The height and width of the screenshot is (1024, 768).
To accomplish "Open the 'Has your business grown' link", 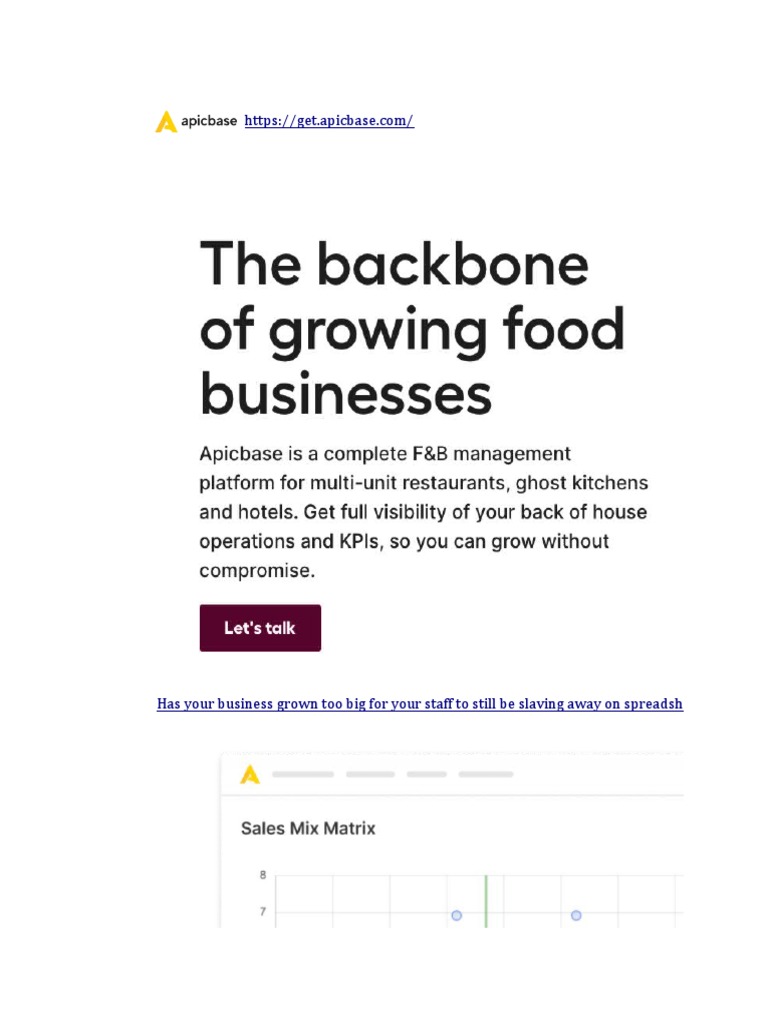I will click(420, 704).
